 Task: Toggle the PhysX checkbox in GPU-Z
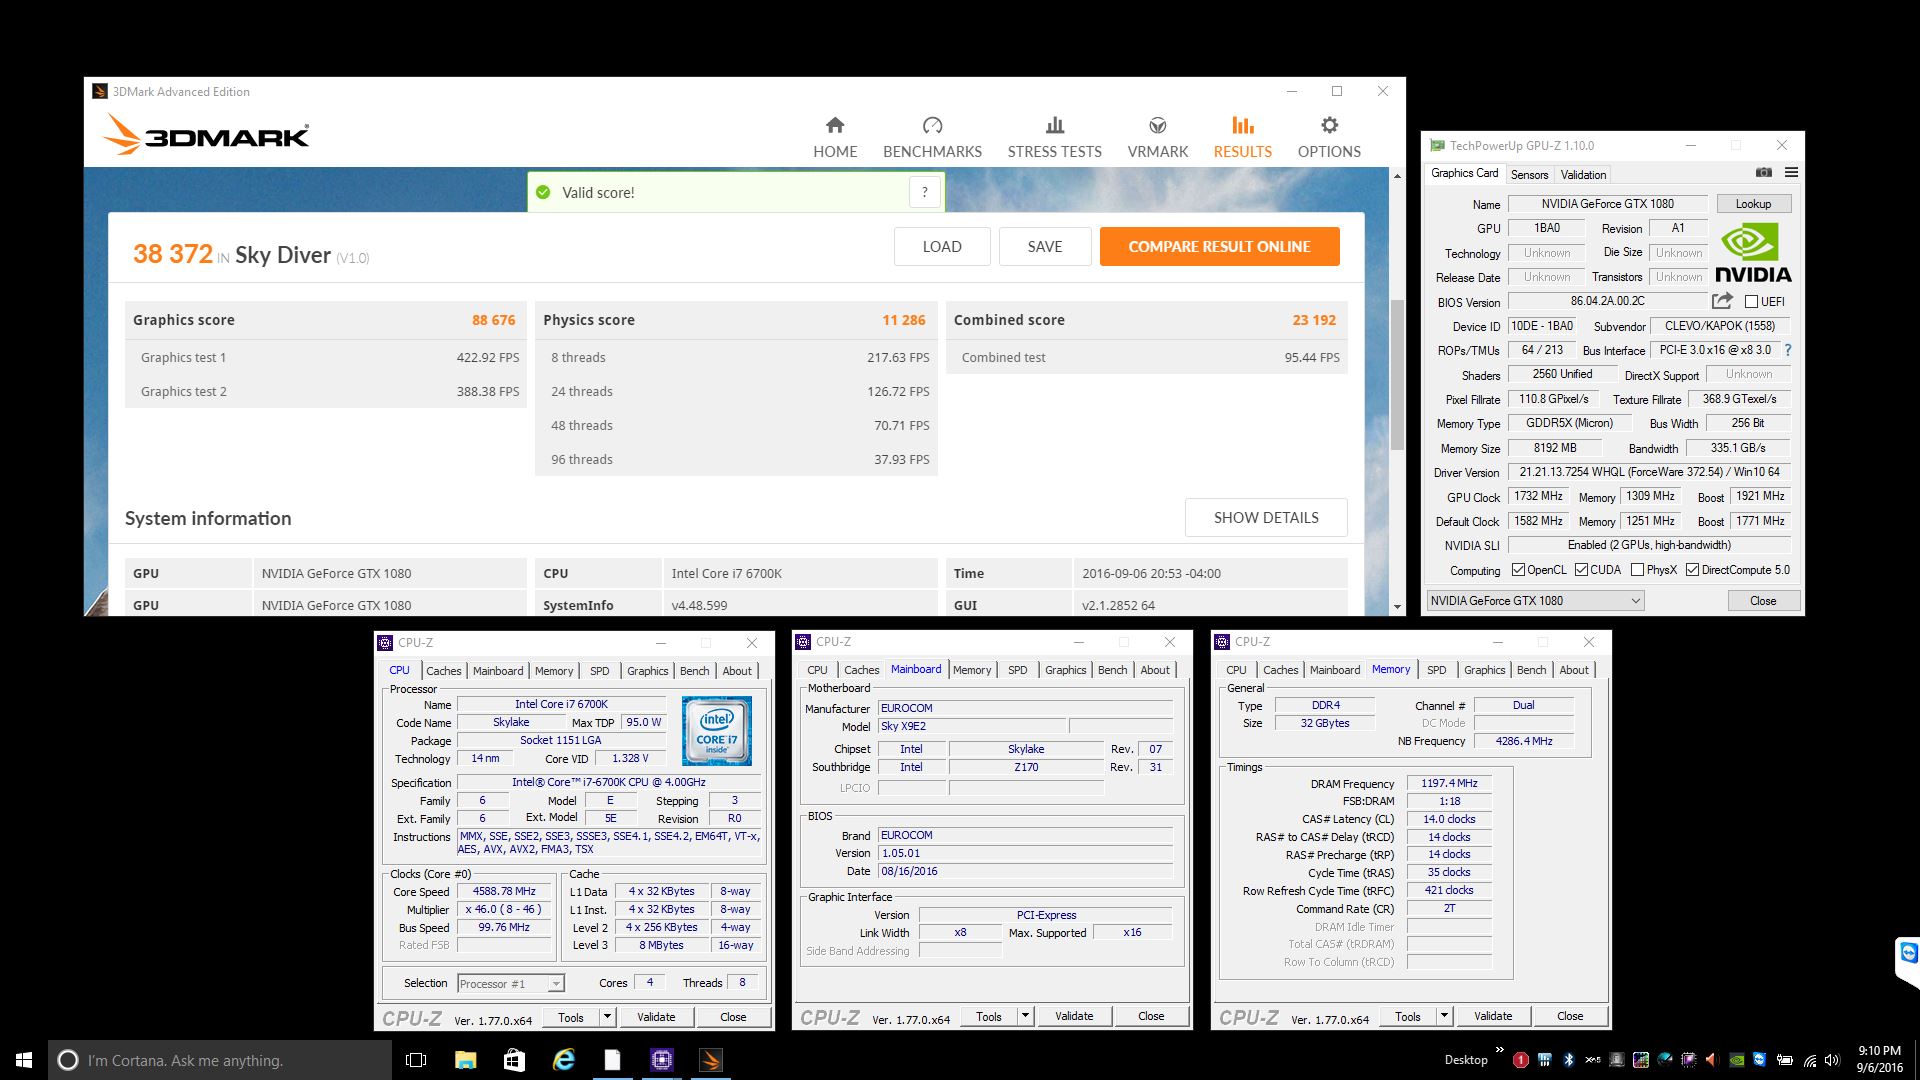(x=1637, y=570)
